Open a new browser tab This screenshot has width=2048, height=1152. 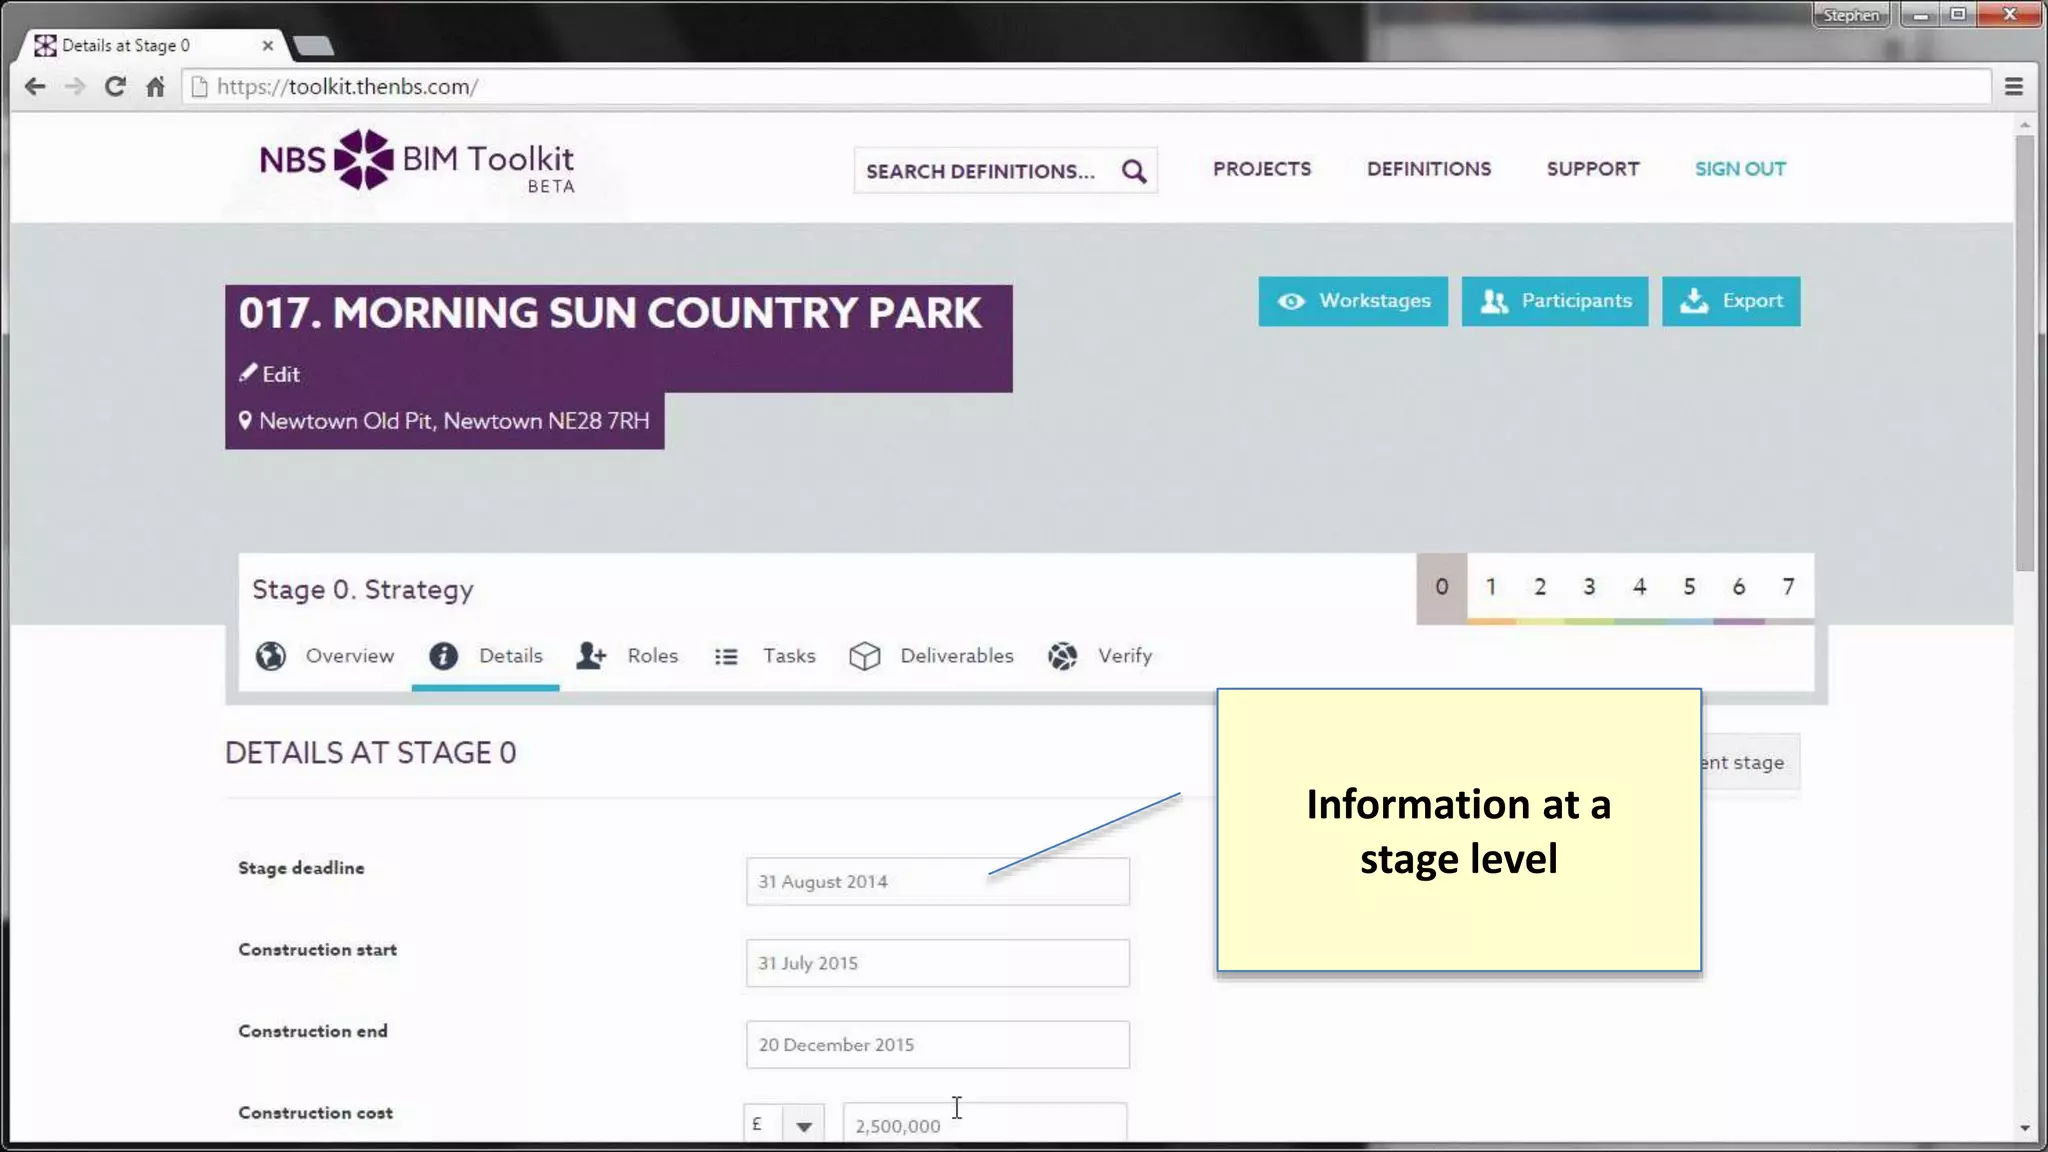click(x=314, y=46)
